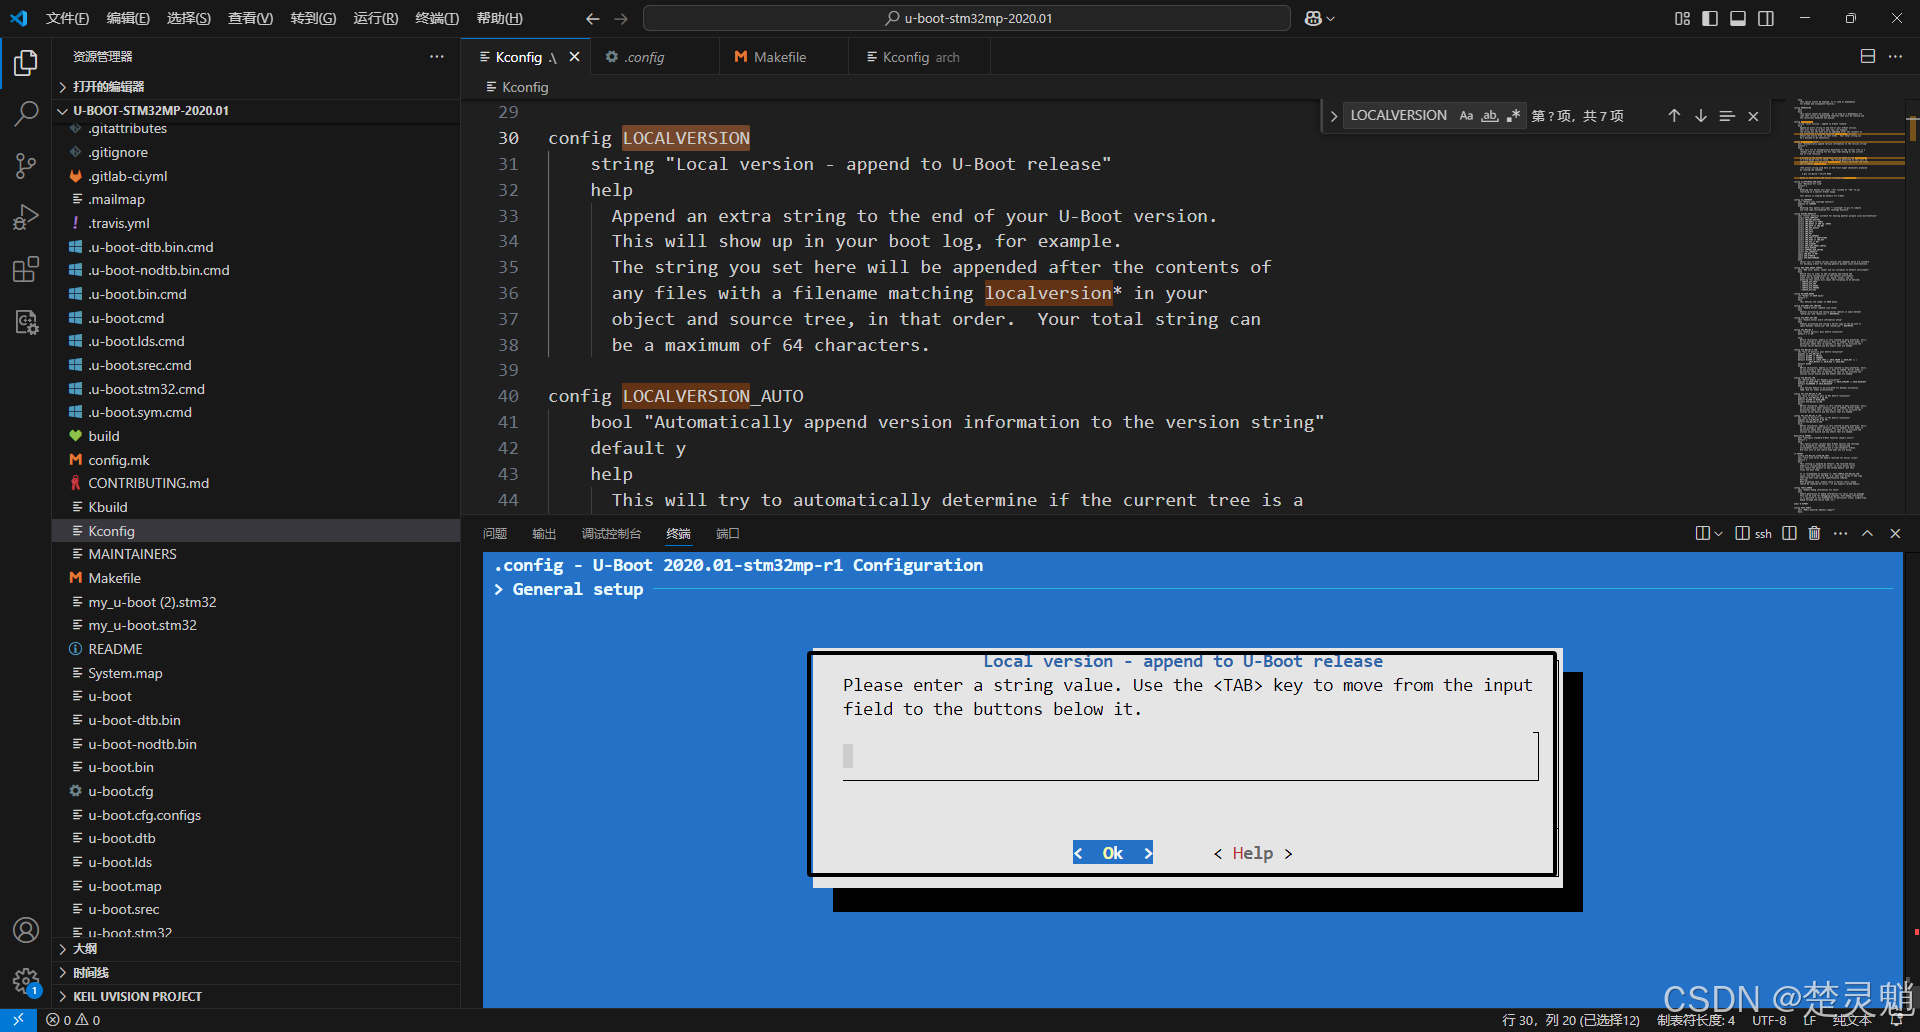
Task: Switch to the Kconfig arch tab
Action: click(x=920, y=57)
